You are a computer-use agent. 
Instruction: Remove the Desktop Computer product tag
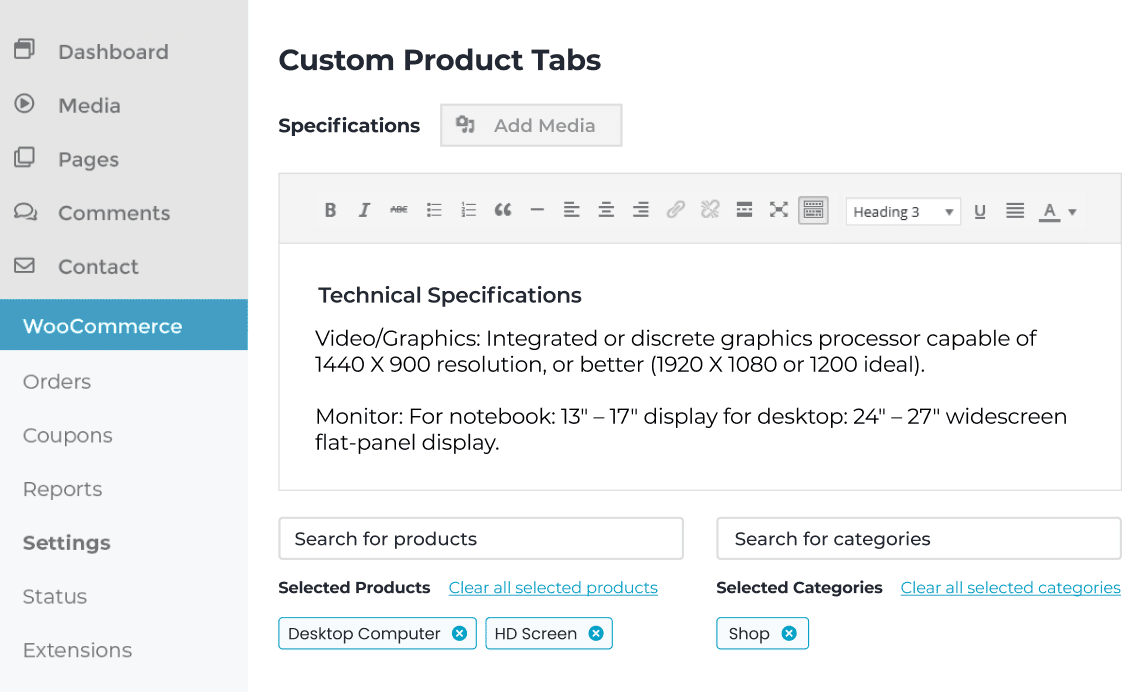point(459,633)
